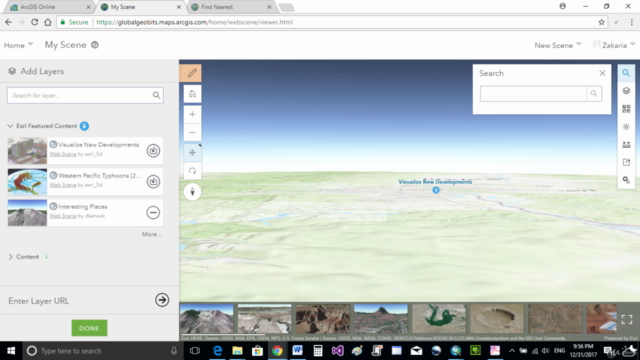Select the fourth slide thumbnail in strip
Viewport: 640px width, 360px height.
tap(381, 318)
